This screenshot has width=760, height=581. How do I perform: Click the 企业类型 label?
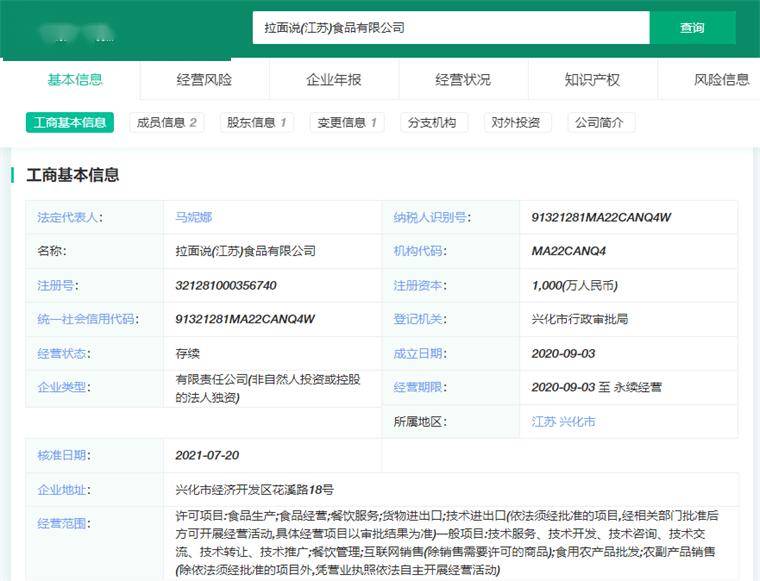(63, 387)
